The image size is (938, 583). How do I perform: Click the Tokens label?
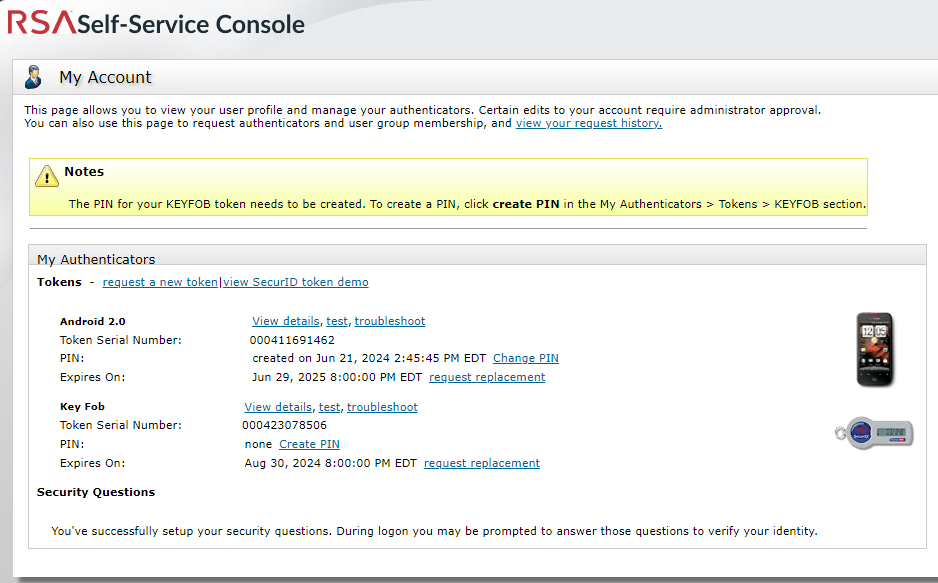[59, 282]
